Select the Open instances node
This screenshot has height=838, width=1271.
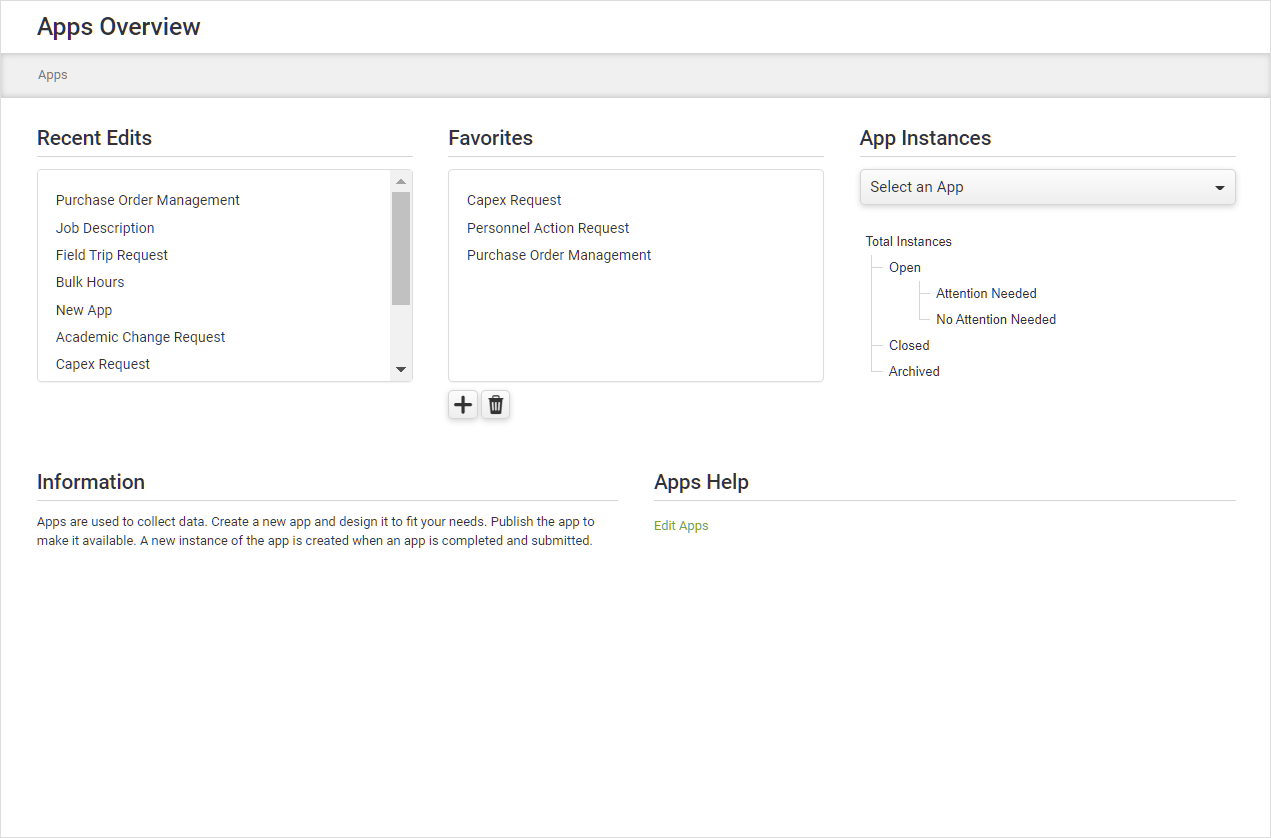905,267
